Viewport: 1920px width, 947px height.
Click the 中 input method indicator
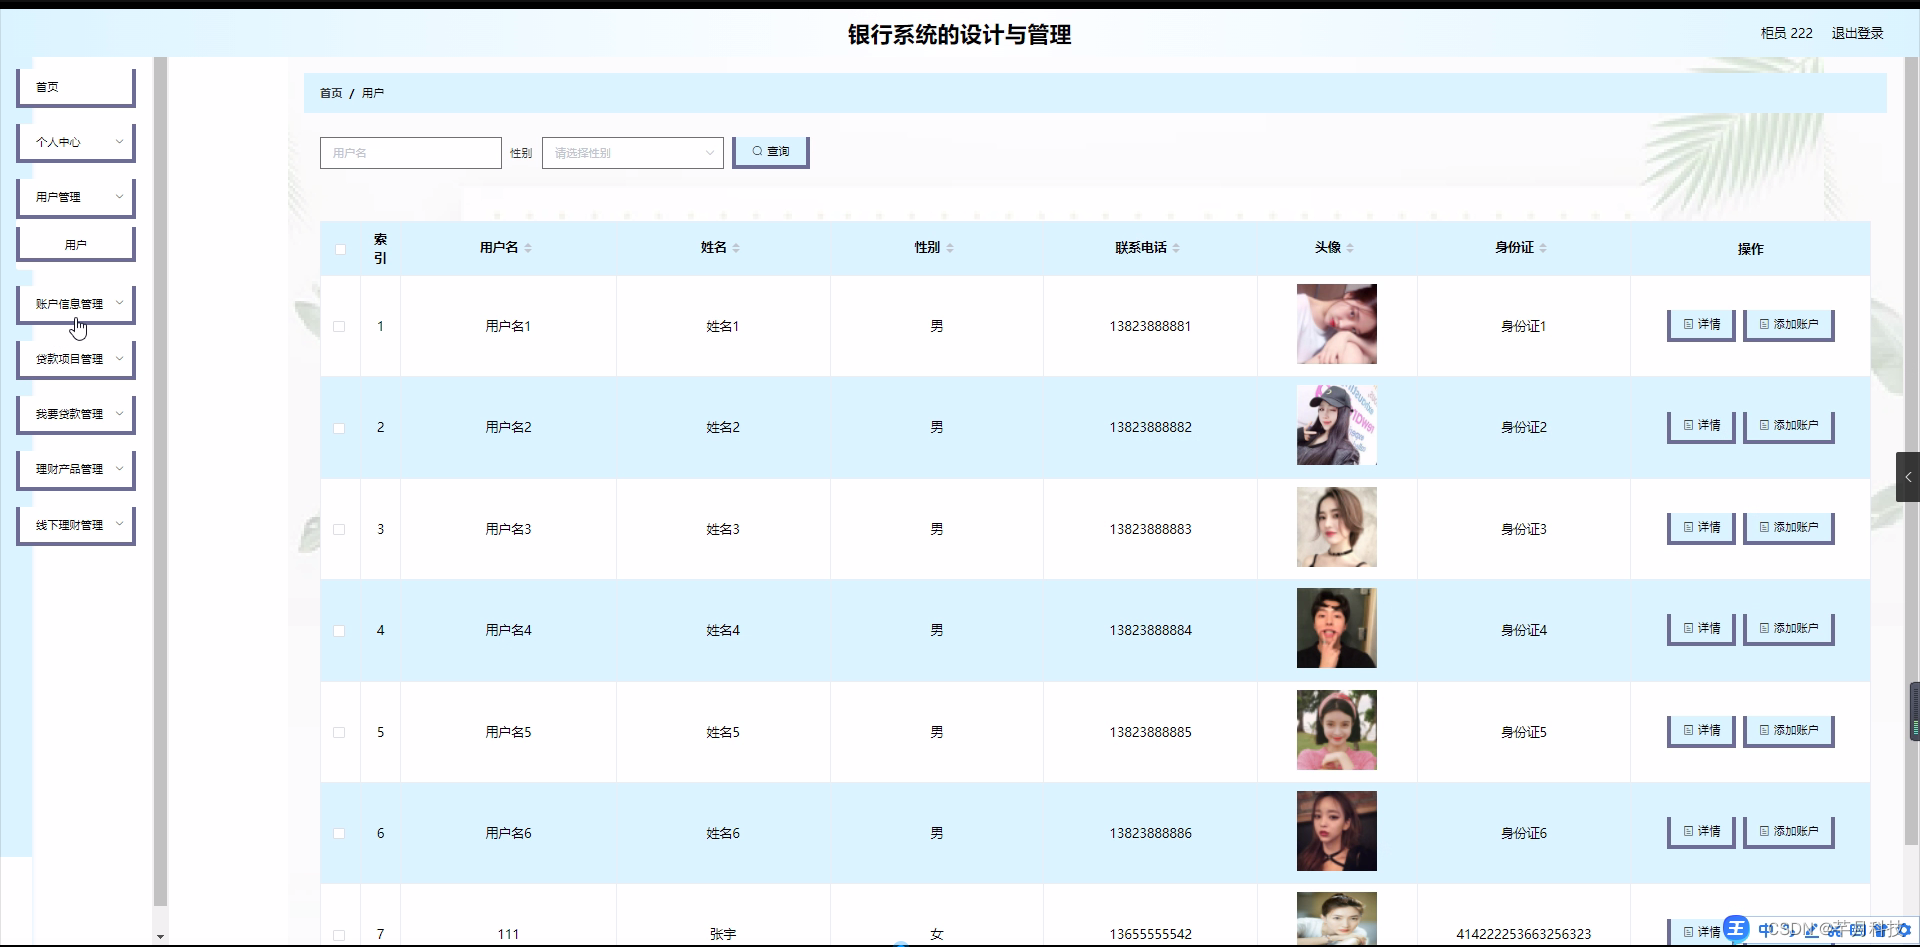(x=1765, y=931)
